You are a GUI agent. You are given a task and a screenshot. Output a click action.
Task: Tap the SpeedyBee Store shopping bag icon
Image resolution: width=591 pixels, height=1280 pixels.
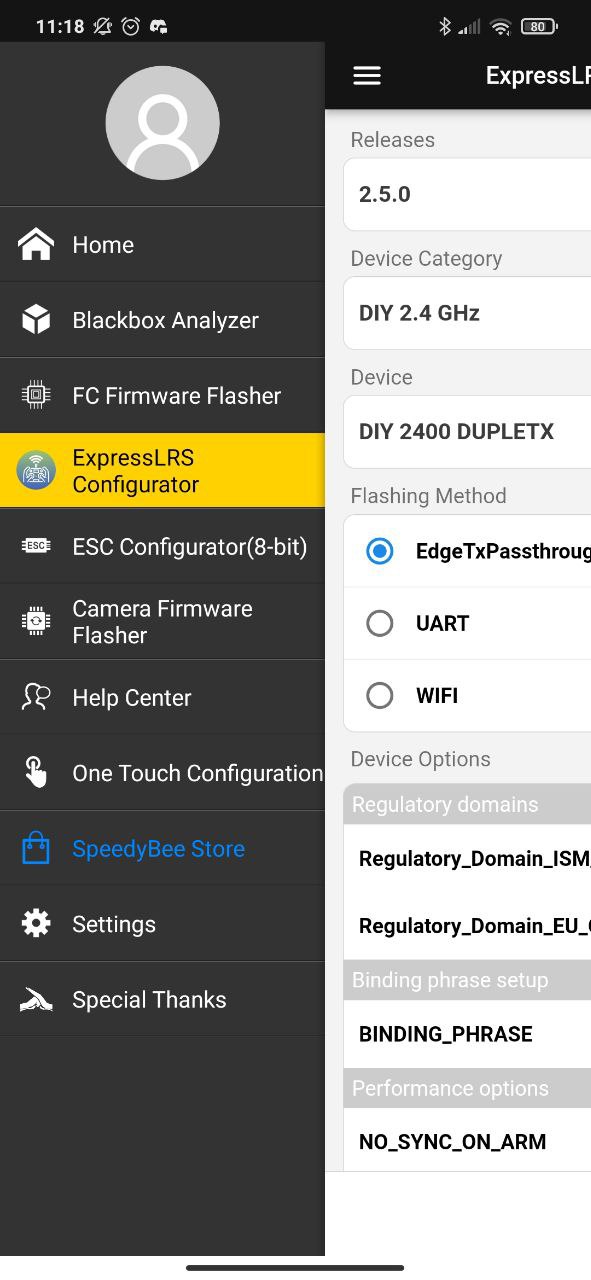(x=36, y=848)
